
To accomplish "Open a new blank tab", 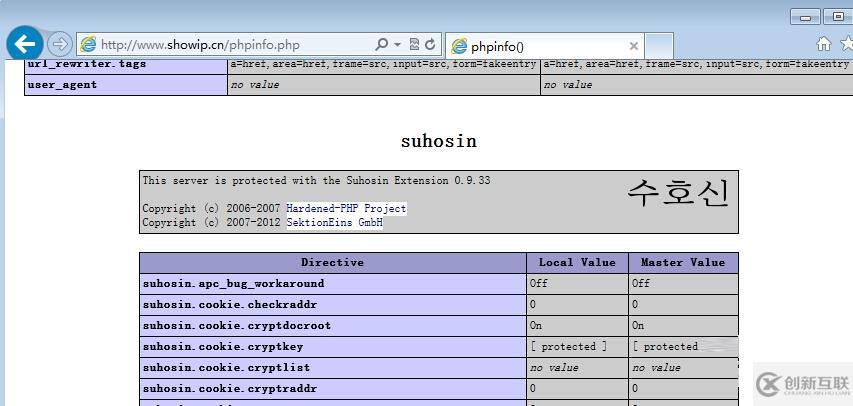I will 659,46.
